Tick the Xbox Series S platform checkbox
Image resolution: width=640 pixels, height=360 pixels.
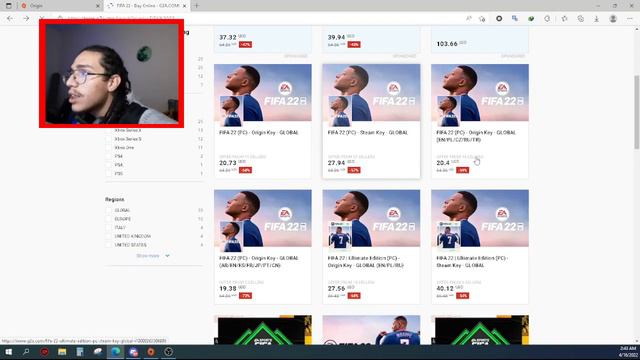(x=109, y=139)
